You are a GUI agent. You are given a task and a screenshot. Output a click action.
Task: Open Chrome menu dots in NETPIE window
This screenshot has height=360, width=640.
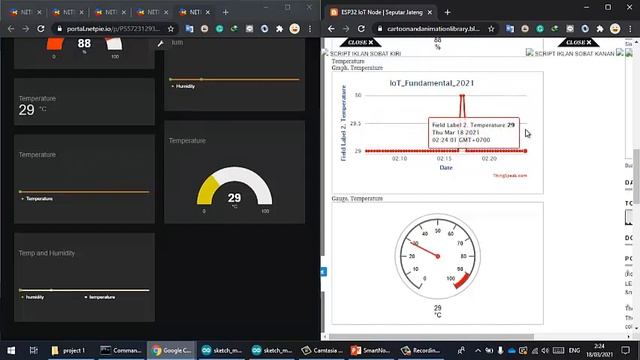(310, 29)
